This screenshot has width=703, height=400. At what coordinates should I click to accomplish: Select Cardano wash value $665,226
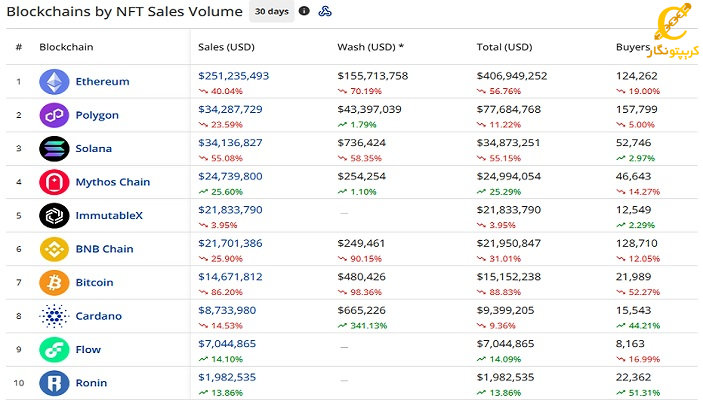[x=361, y=310]
